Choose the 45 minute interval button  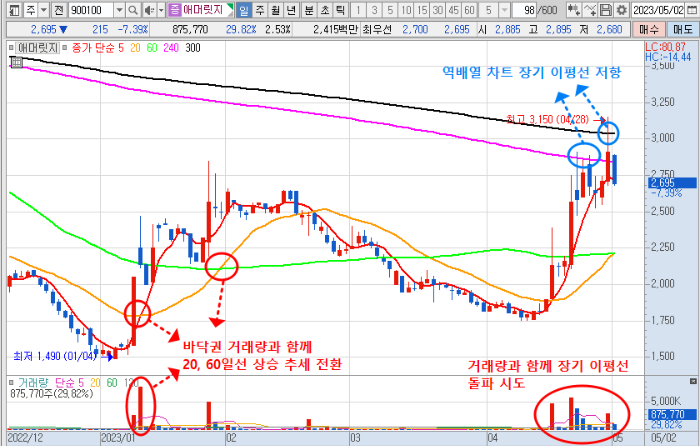[x=454, y=10]
